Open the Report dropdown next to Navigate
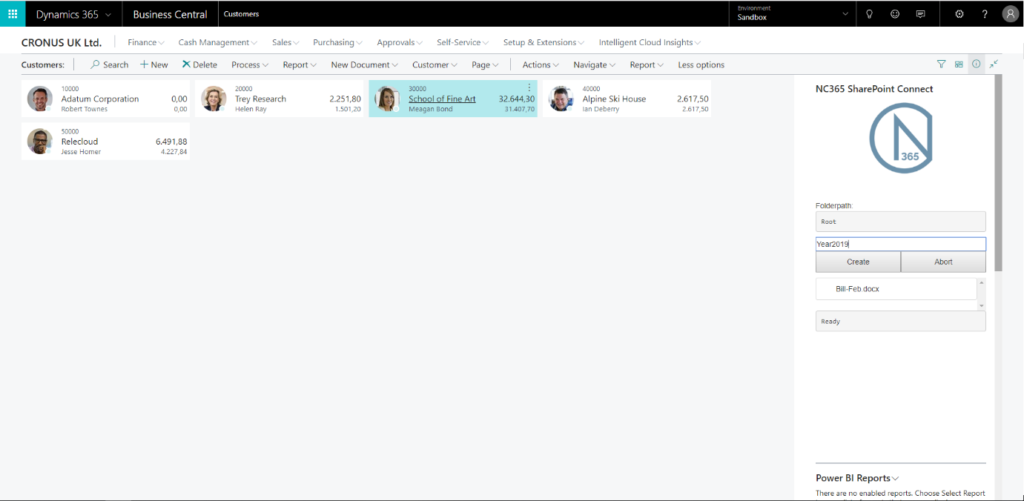This screenshot has width=1024, height=501. [x=647, y=65]
